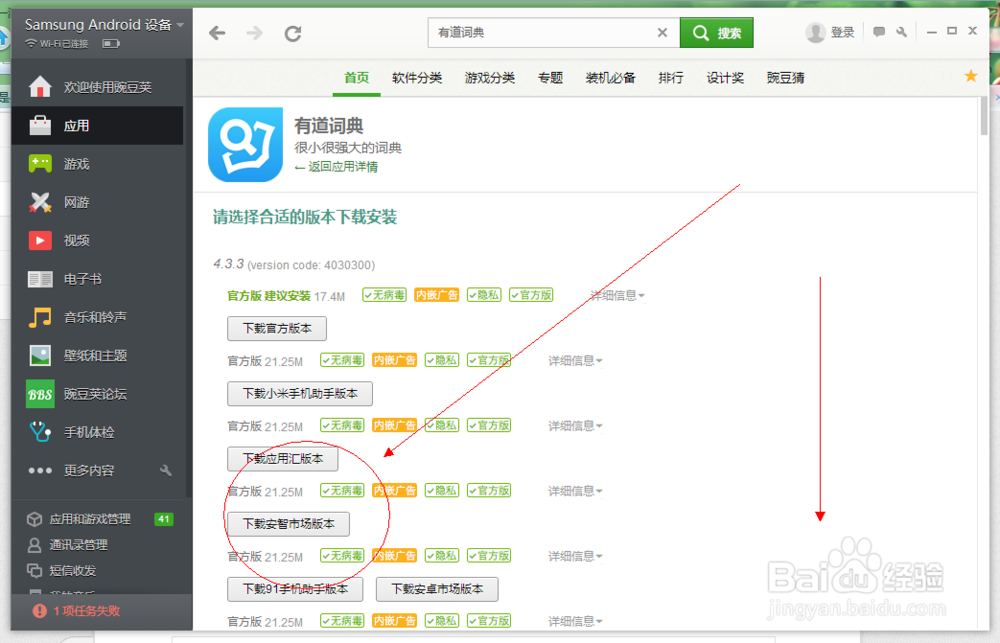Viewport: 1000px width, 643px height.
Task: Reload the page with refresh icon
Action: click(x=293, y=33)
